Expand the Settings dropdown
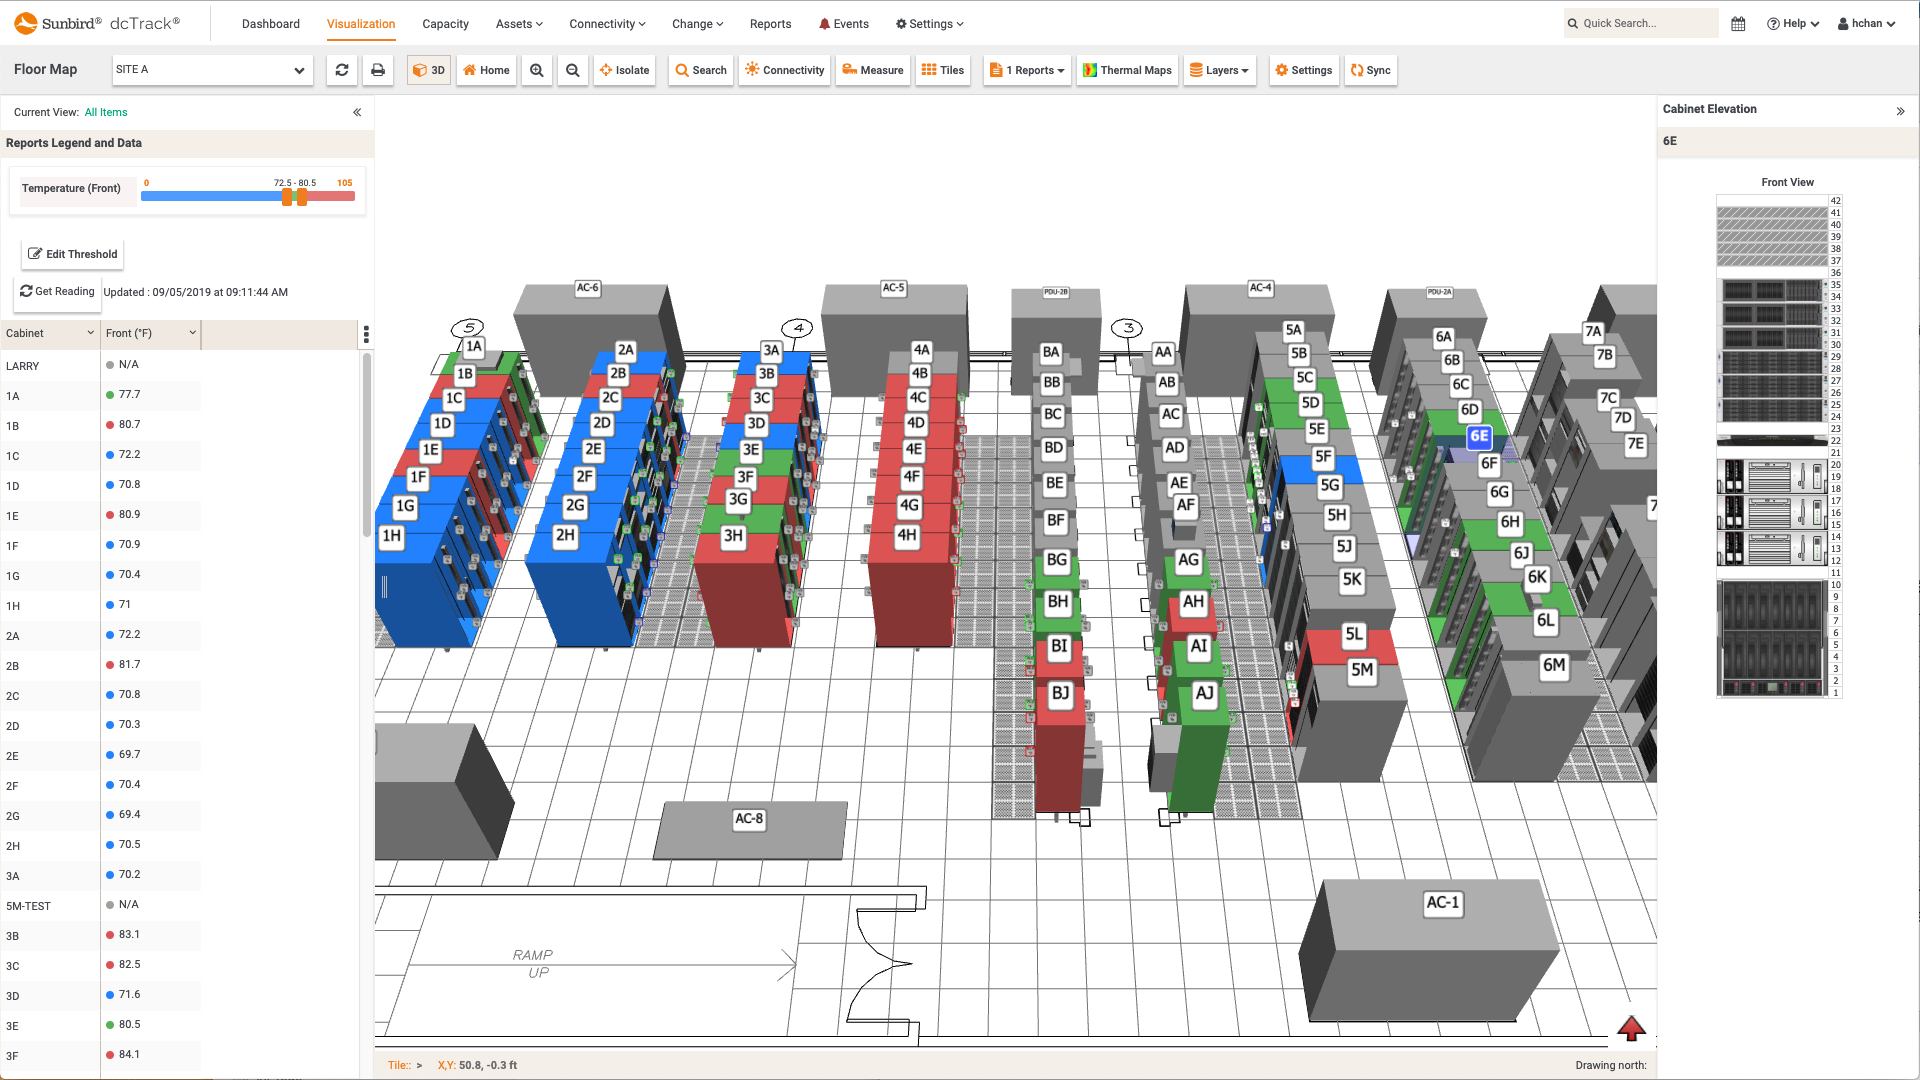 (x=931, y=22)
